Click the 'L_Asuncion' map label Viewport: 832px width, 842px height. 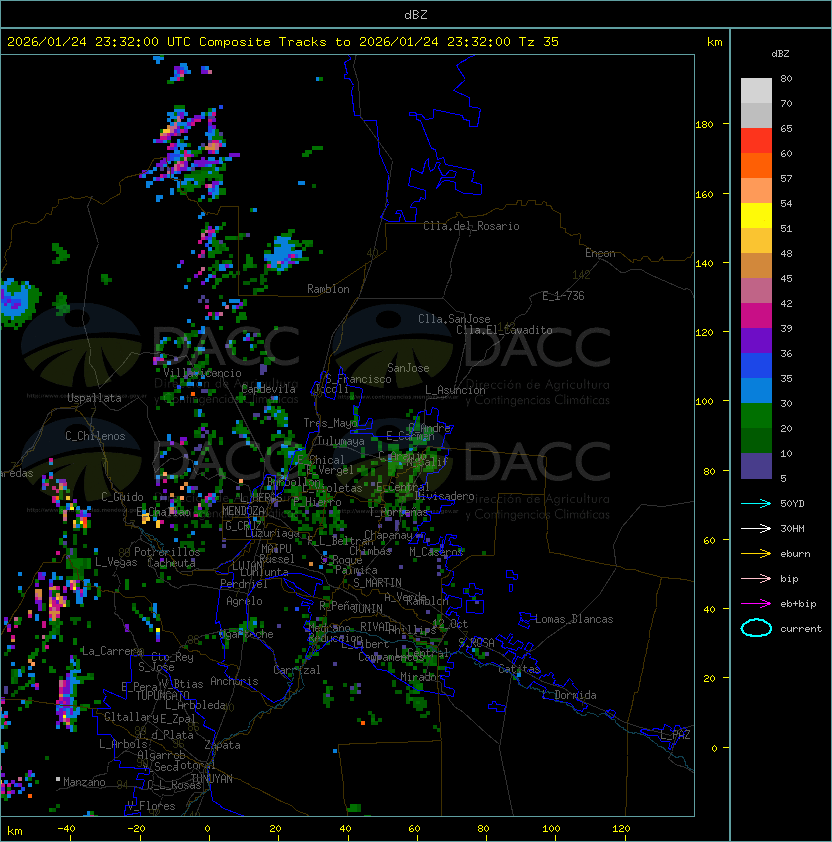click(455, 390)
